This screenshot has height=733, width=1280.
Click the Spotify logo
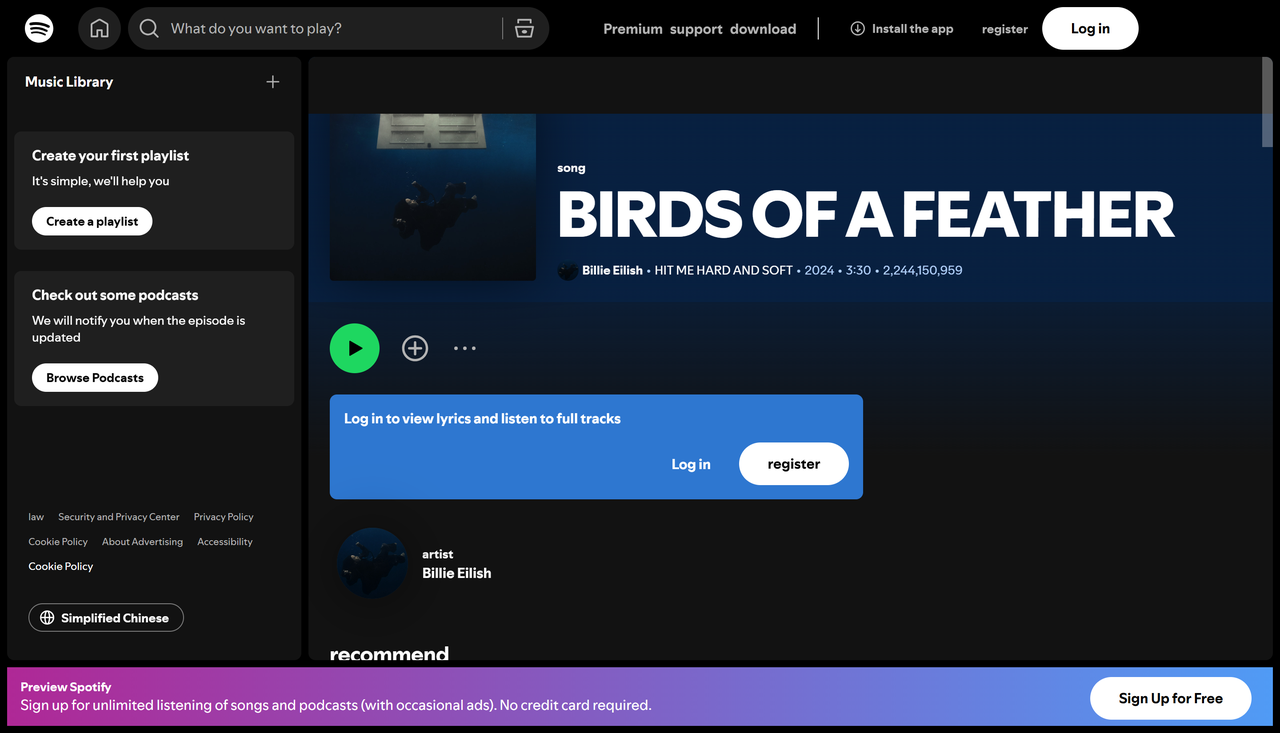click(x=38, y=28)
